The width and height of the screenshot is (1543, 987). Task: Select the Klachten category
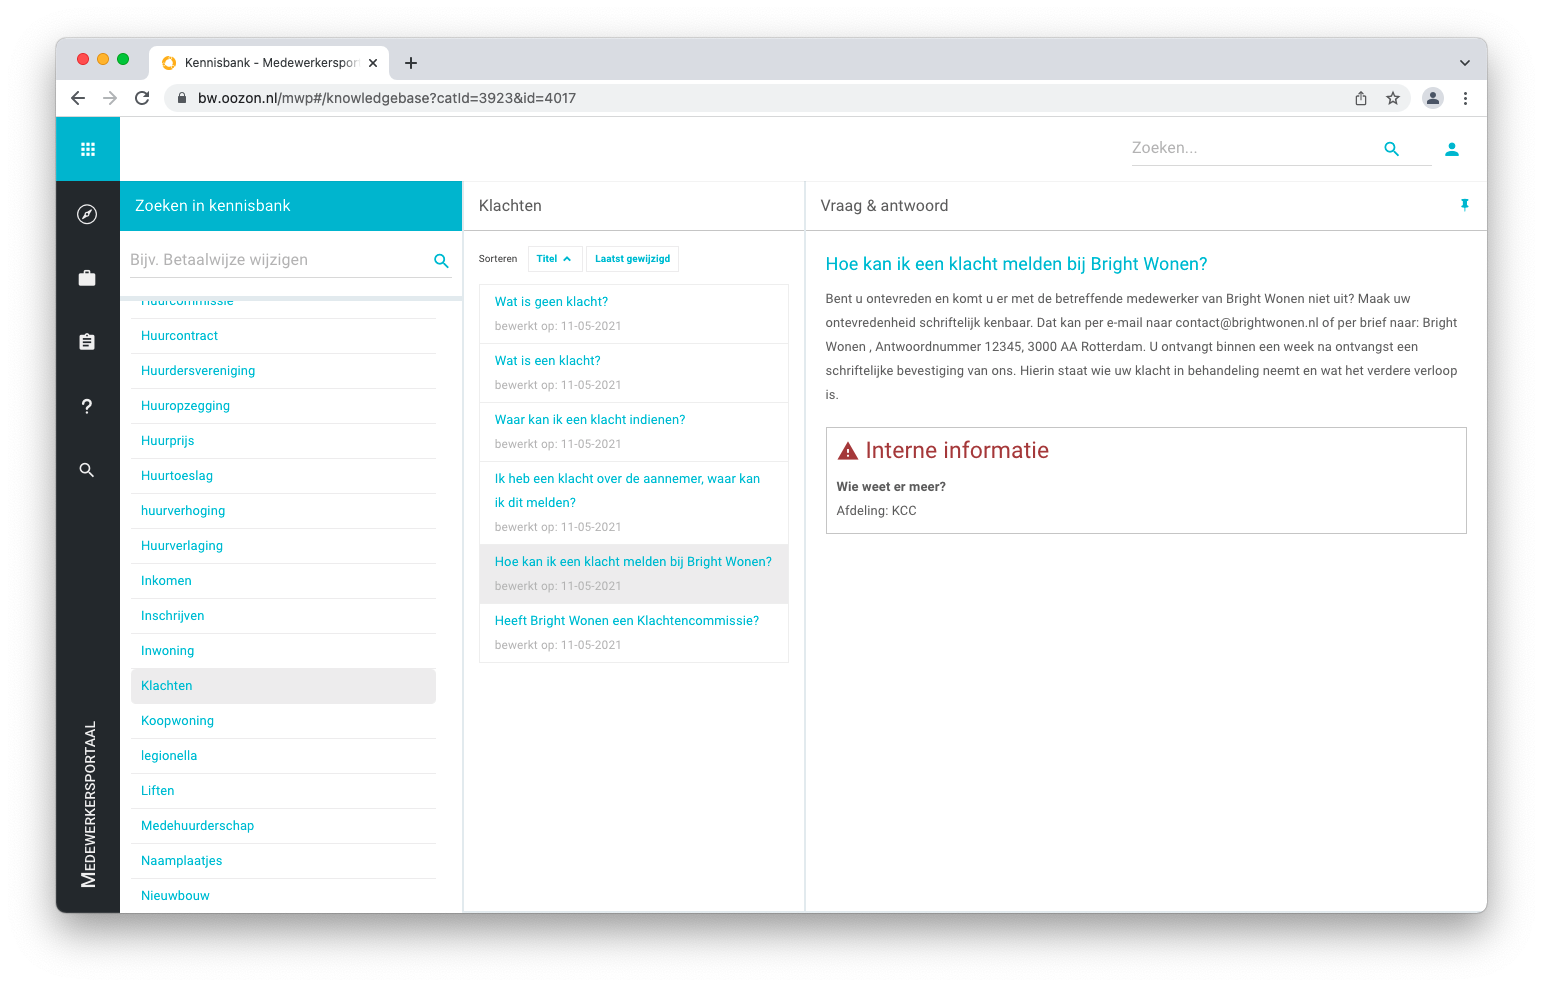click(283, 686)
